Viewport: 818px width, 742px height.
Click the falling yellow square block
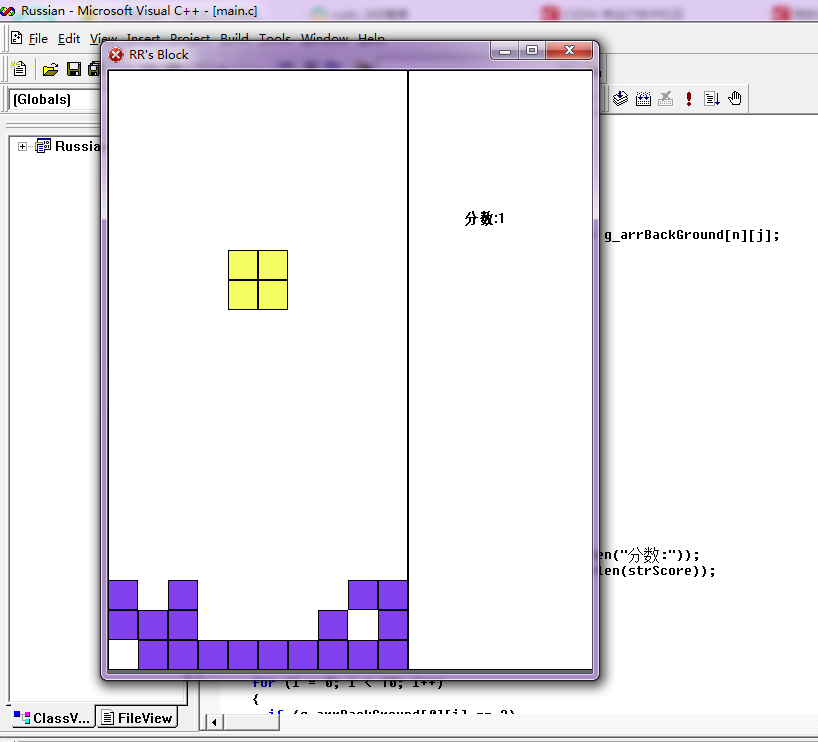coord(258,280)
